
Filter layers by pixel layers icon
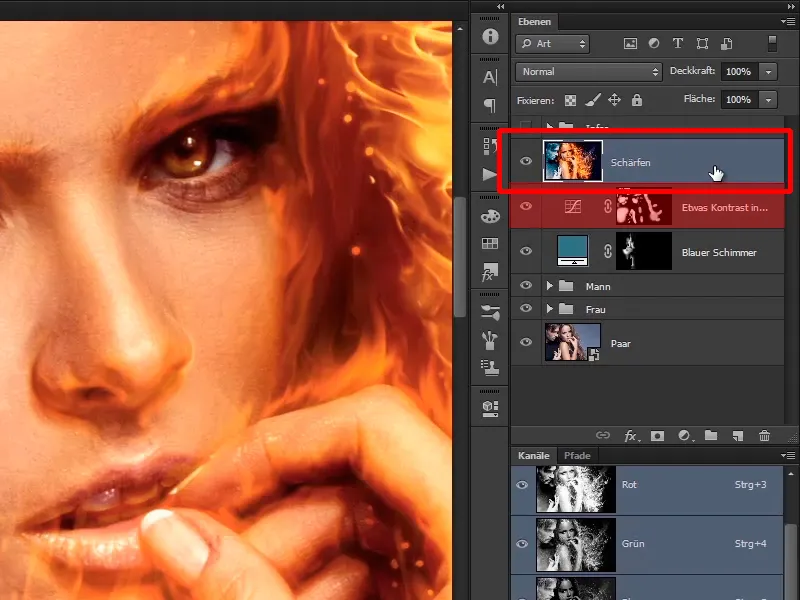click(631, 44)
